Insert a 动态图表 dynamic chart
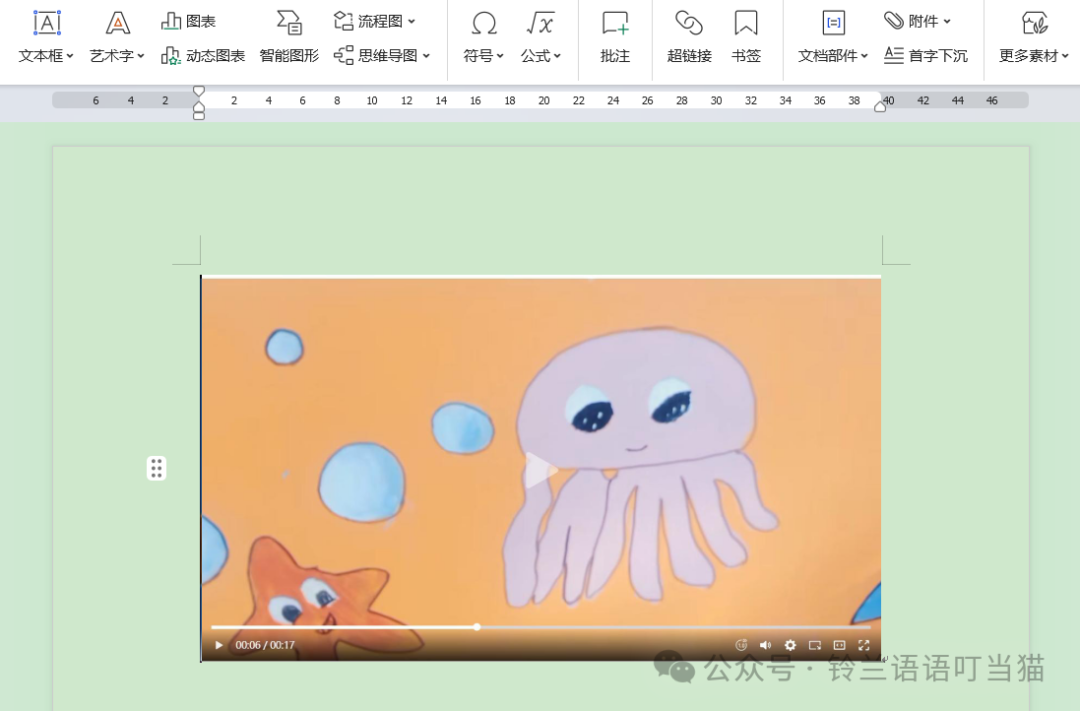The height and width of the screenshot is (711, 1080). [202, 55]
